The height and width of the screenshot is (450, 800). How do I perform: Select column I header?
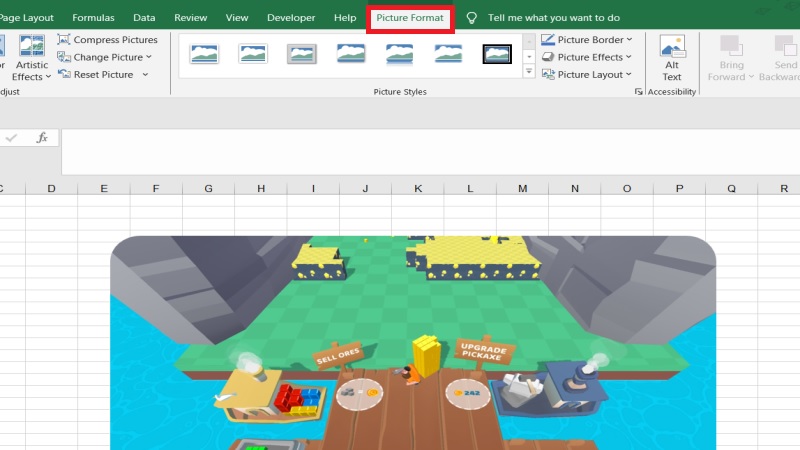(x=313, y=188)
